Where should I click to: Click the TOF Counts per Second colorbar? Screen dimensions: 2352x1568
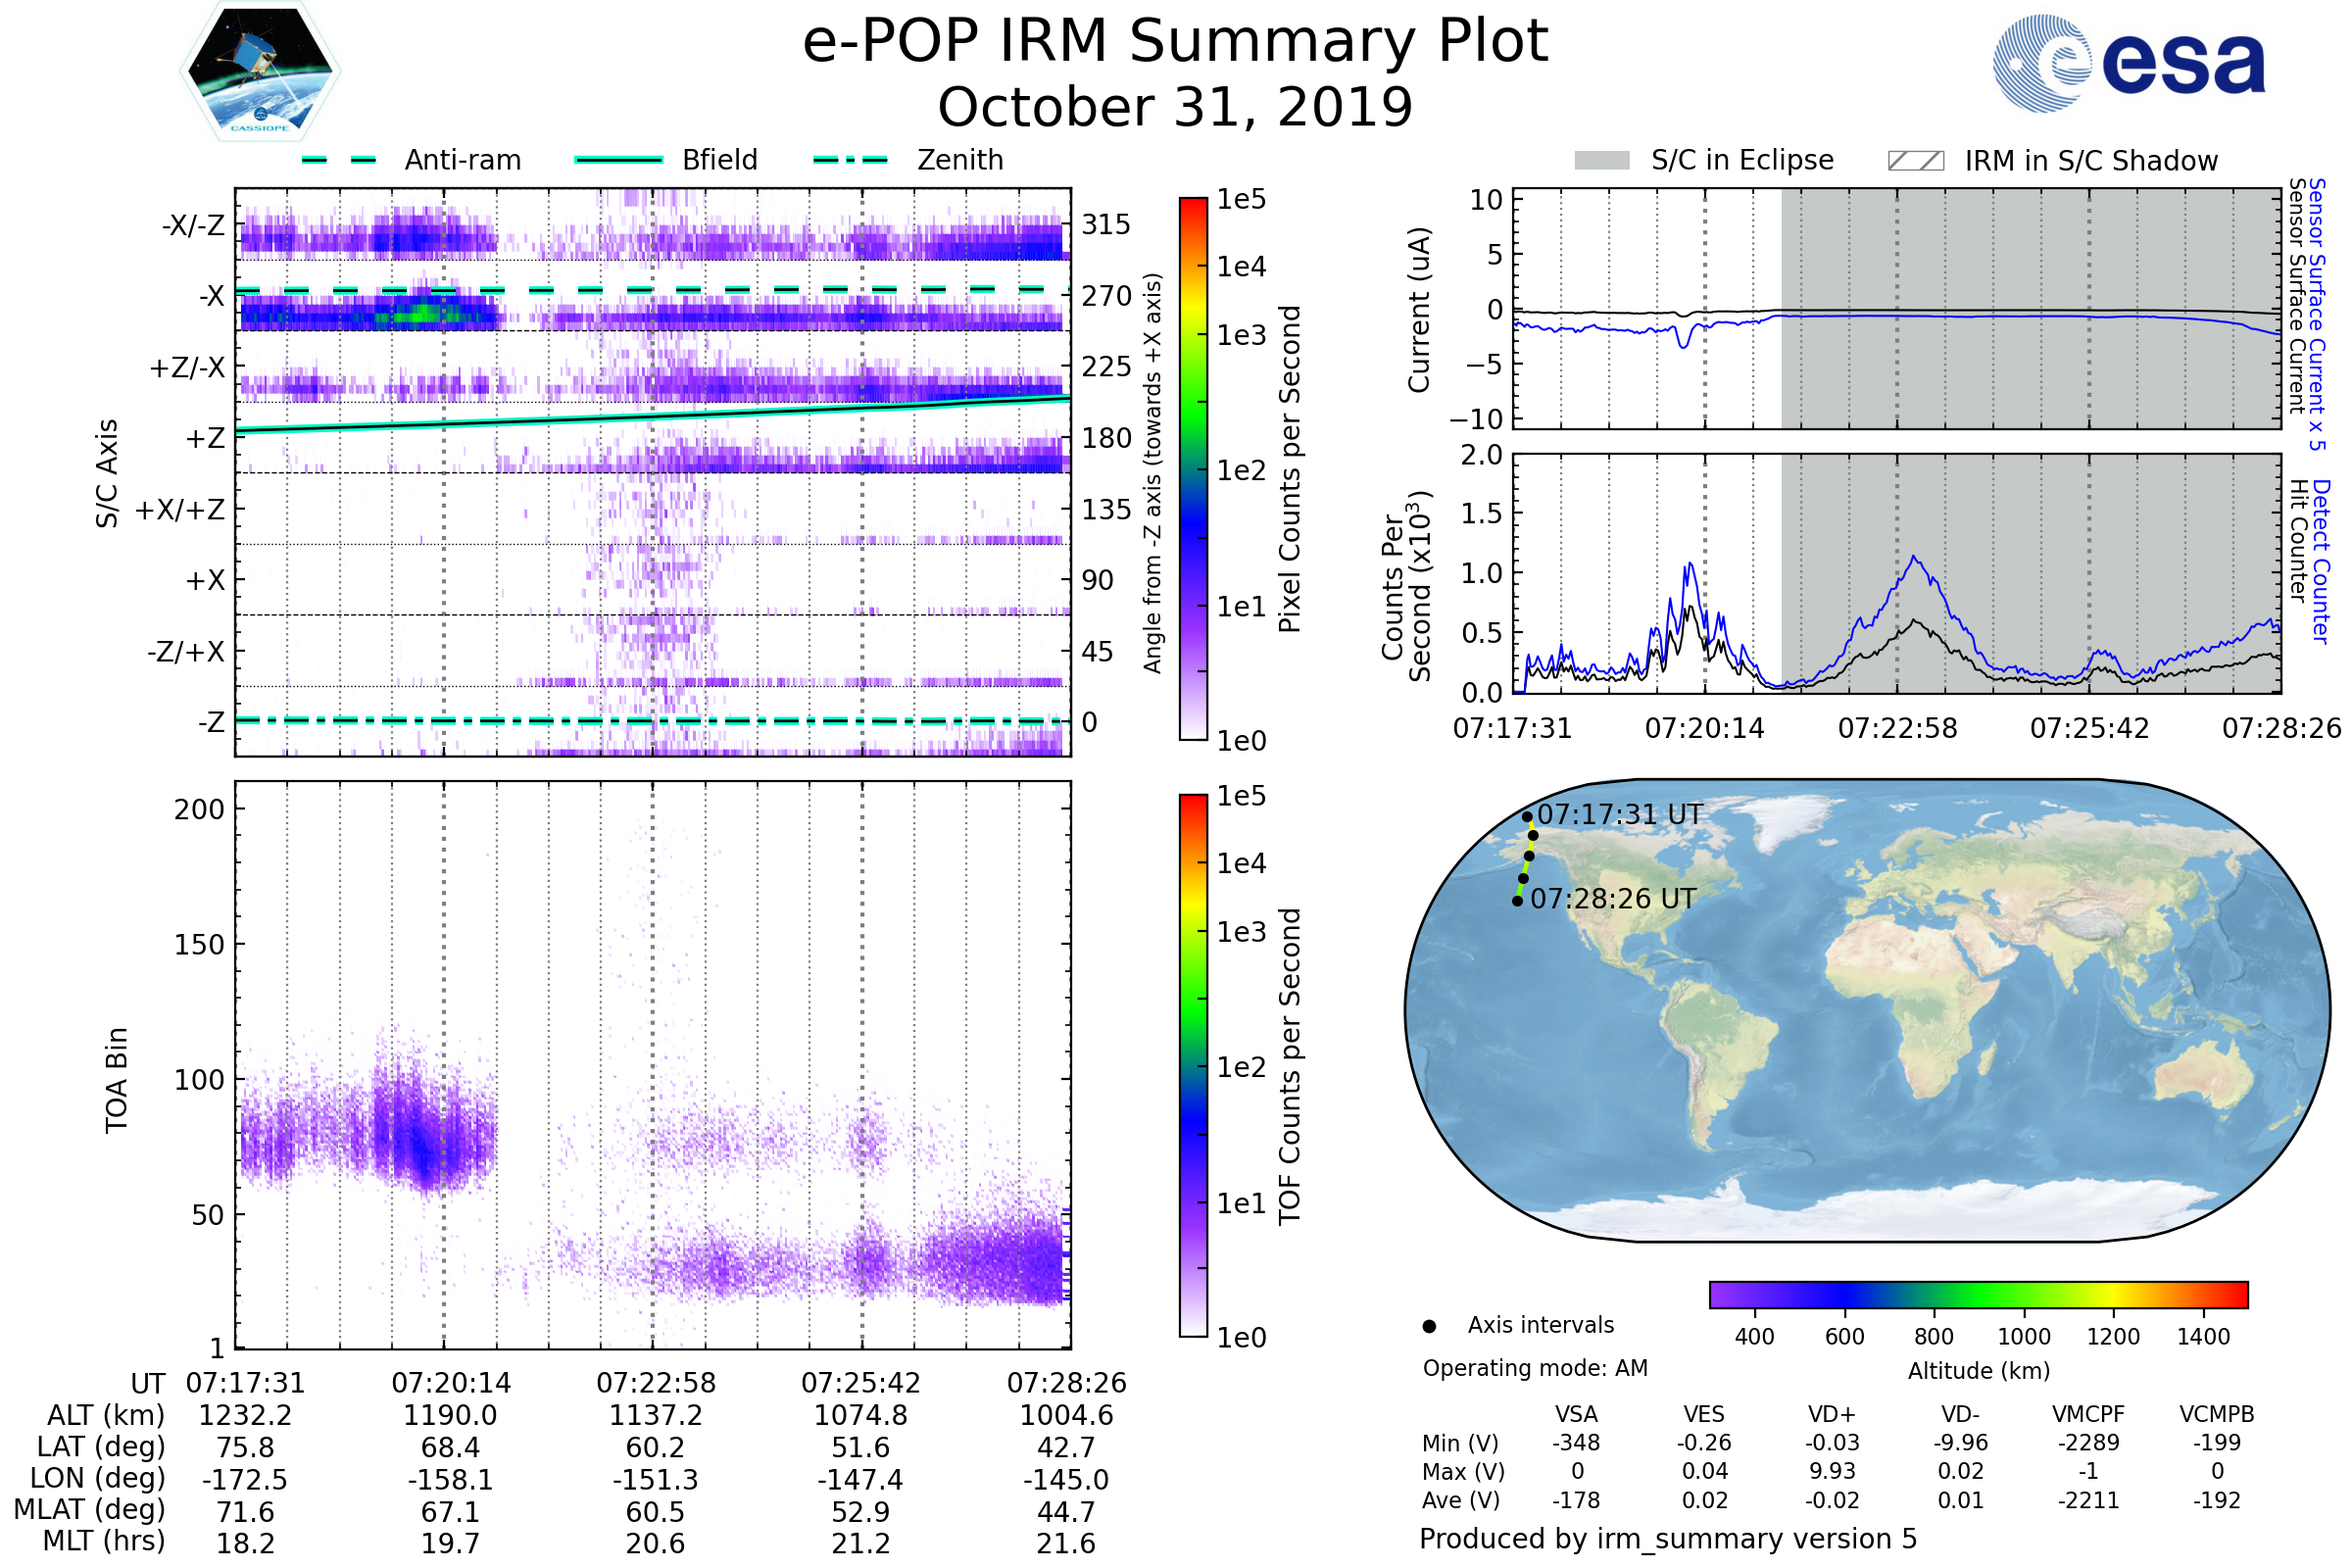(1193, 1065)
